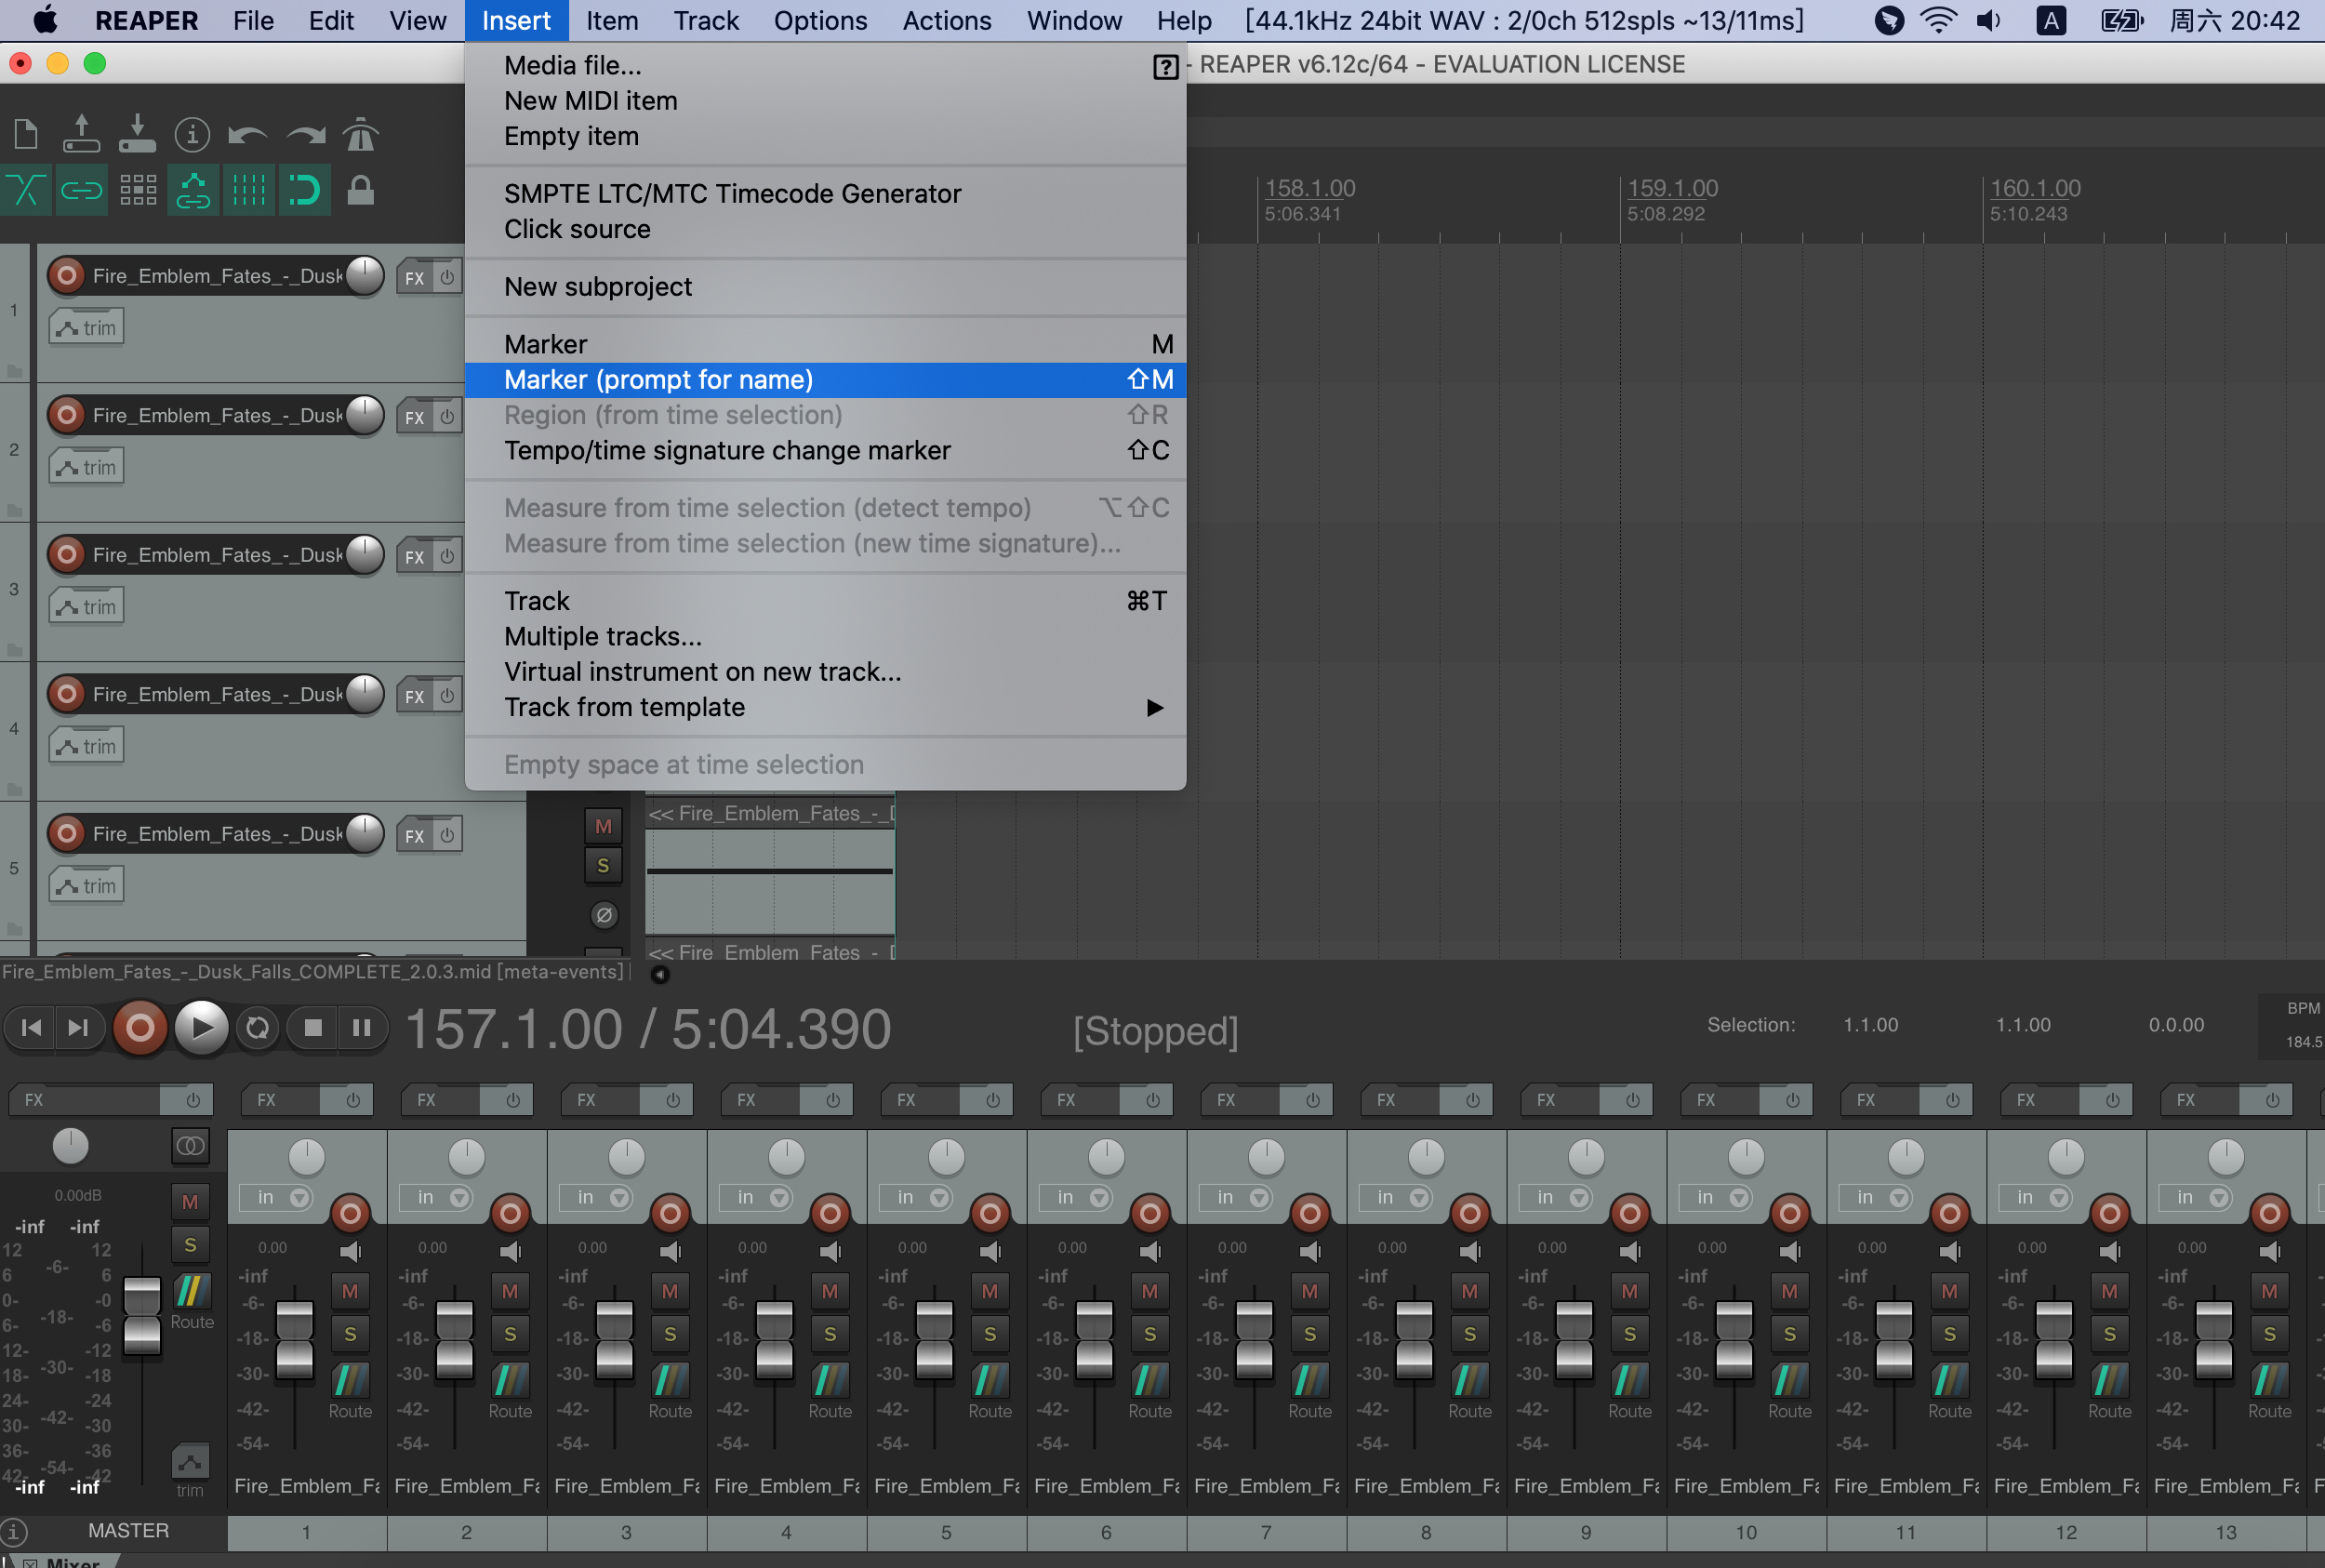Viewport: 2325px width, 1568px height.
Task: Choose Virtual instrument on new track
Action: (x=826, y=672)
